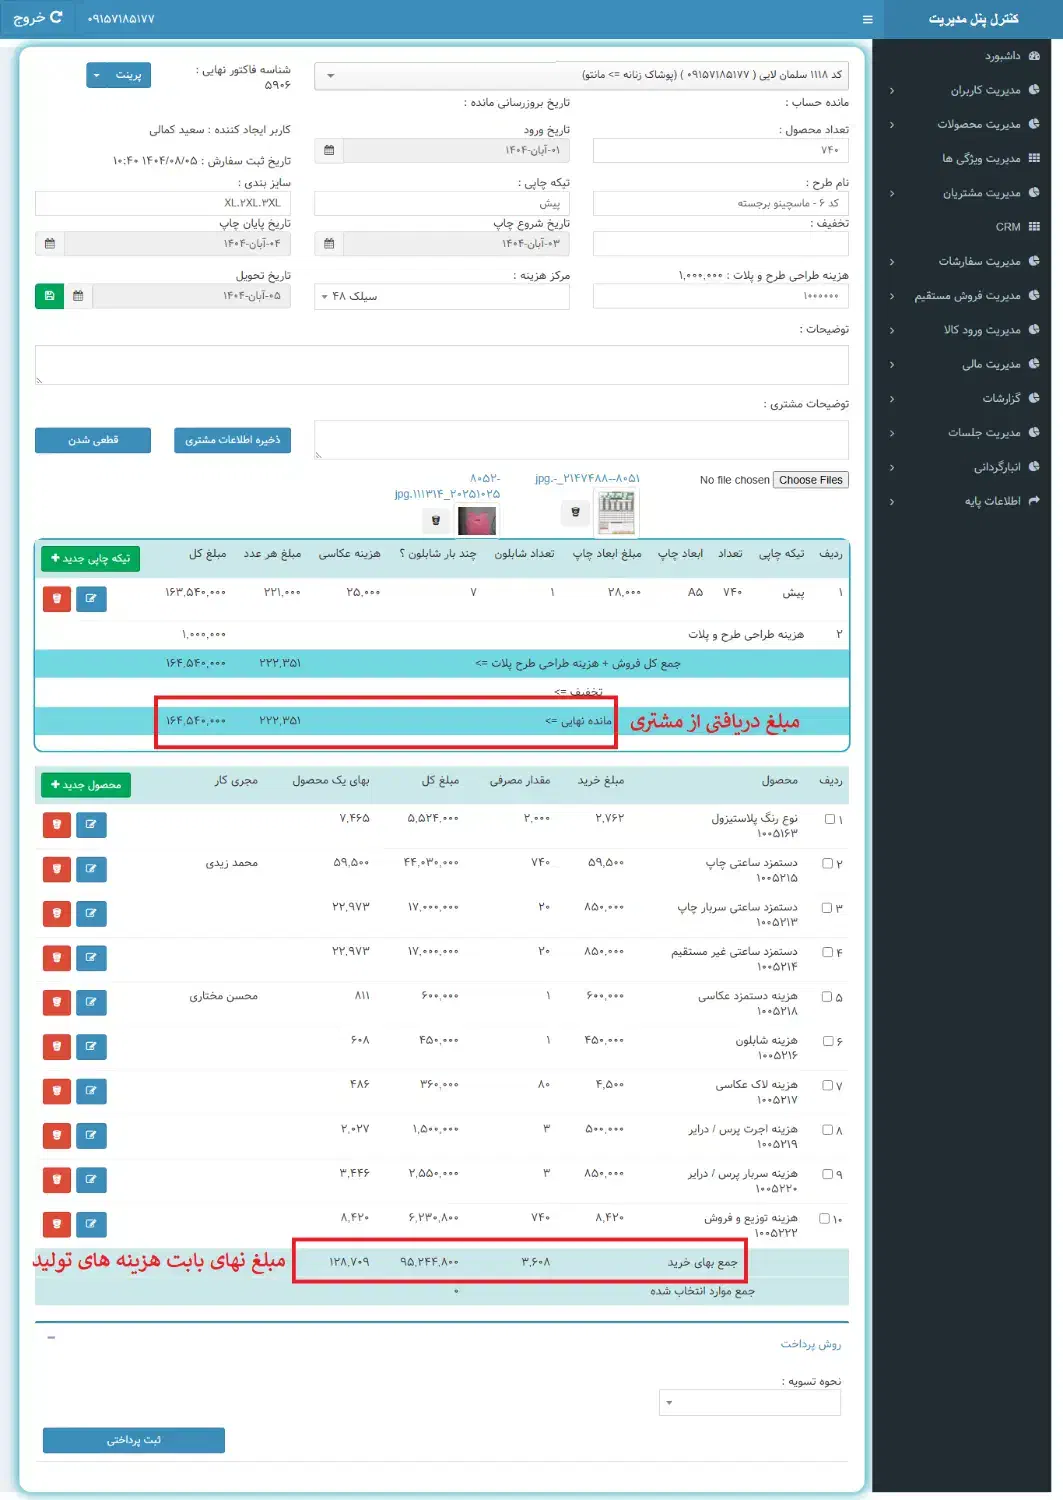
Task: Click the توضیحات text area
Action: click(x=441, y=365)
